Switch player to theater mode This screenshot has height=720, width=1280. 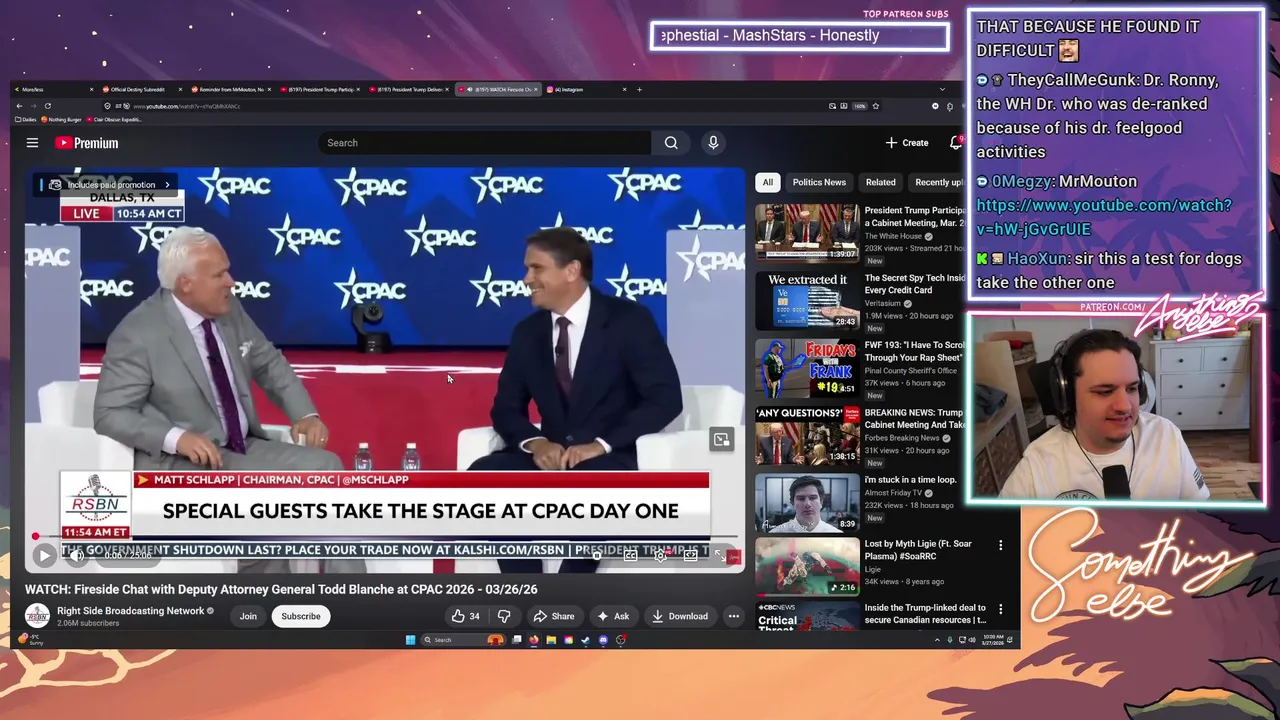691,555
